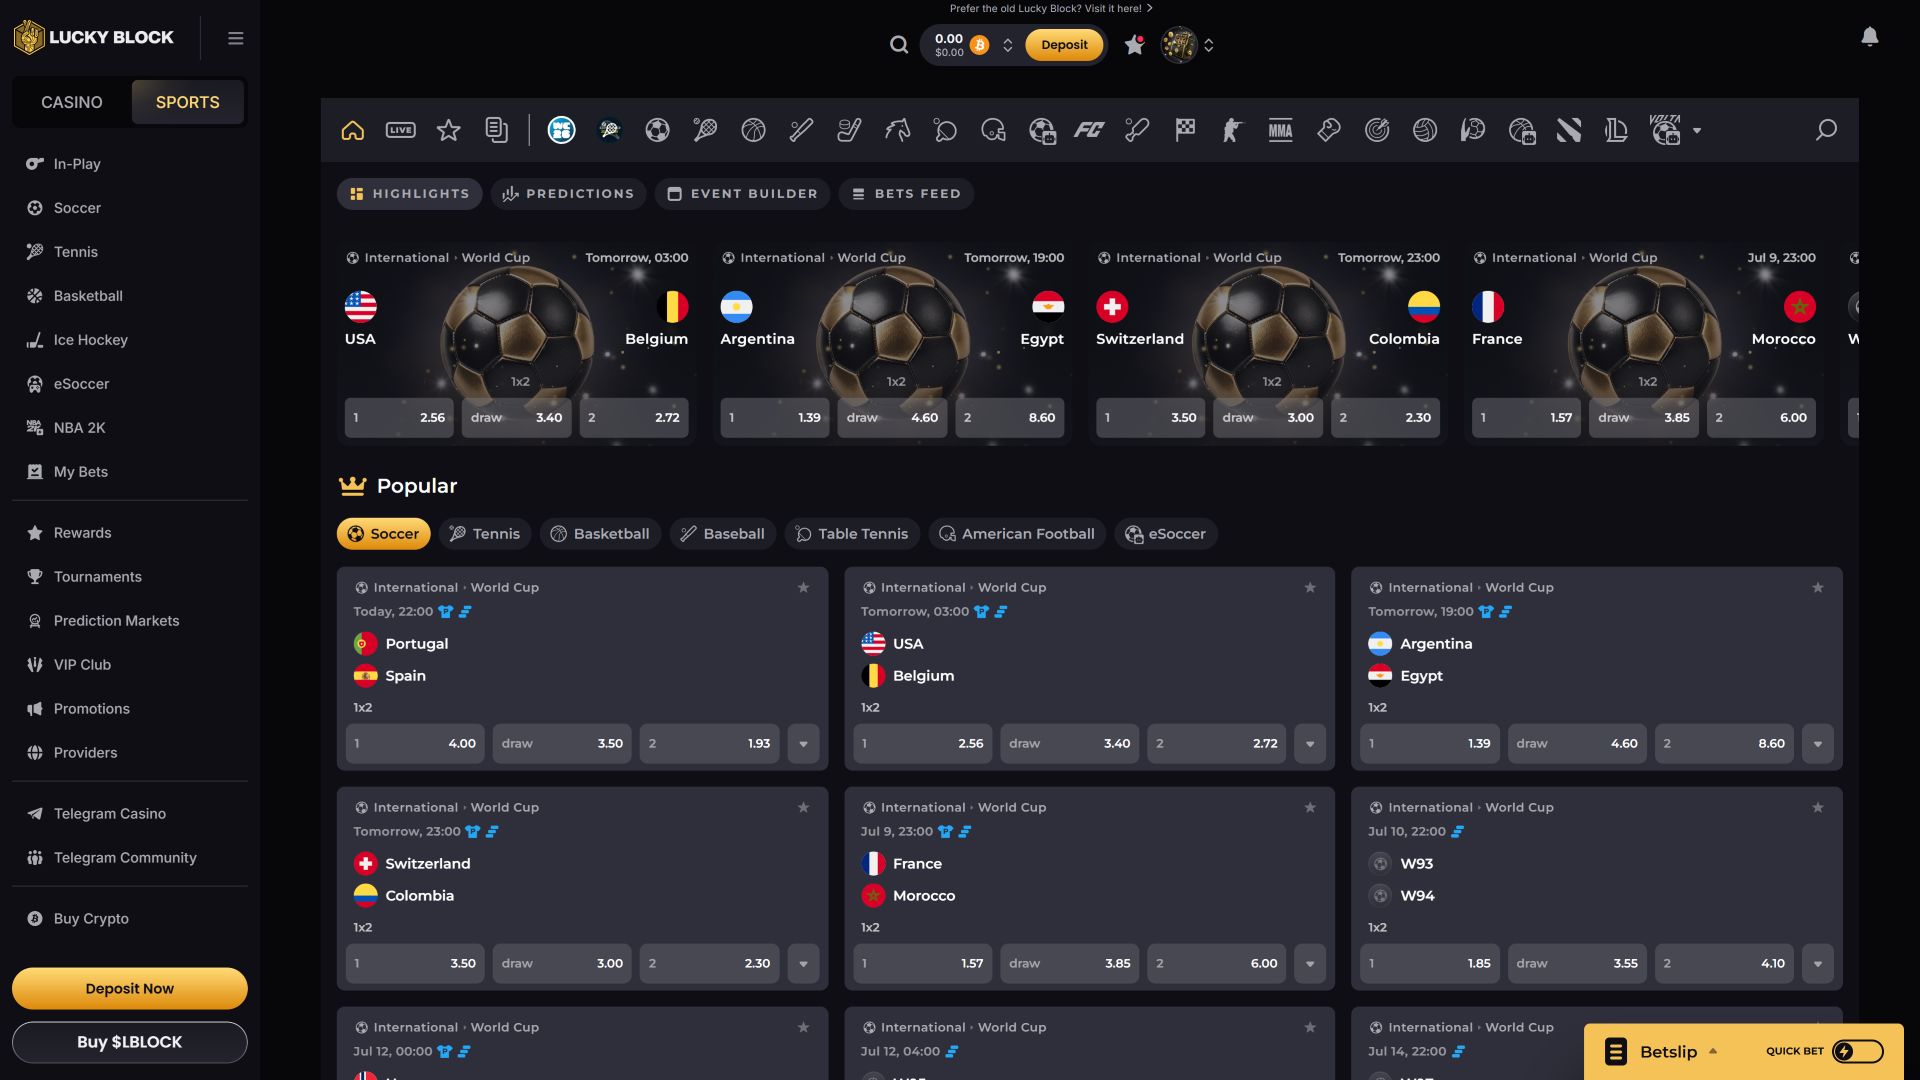Screen dimensions: 1920x1080
Task: Click Buy $LBLOCK button
Action: pos(130,1042)
